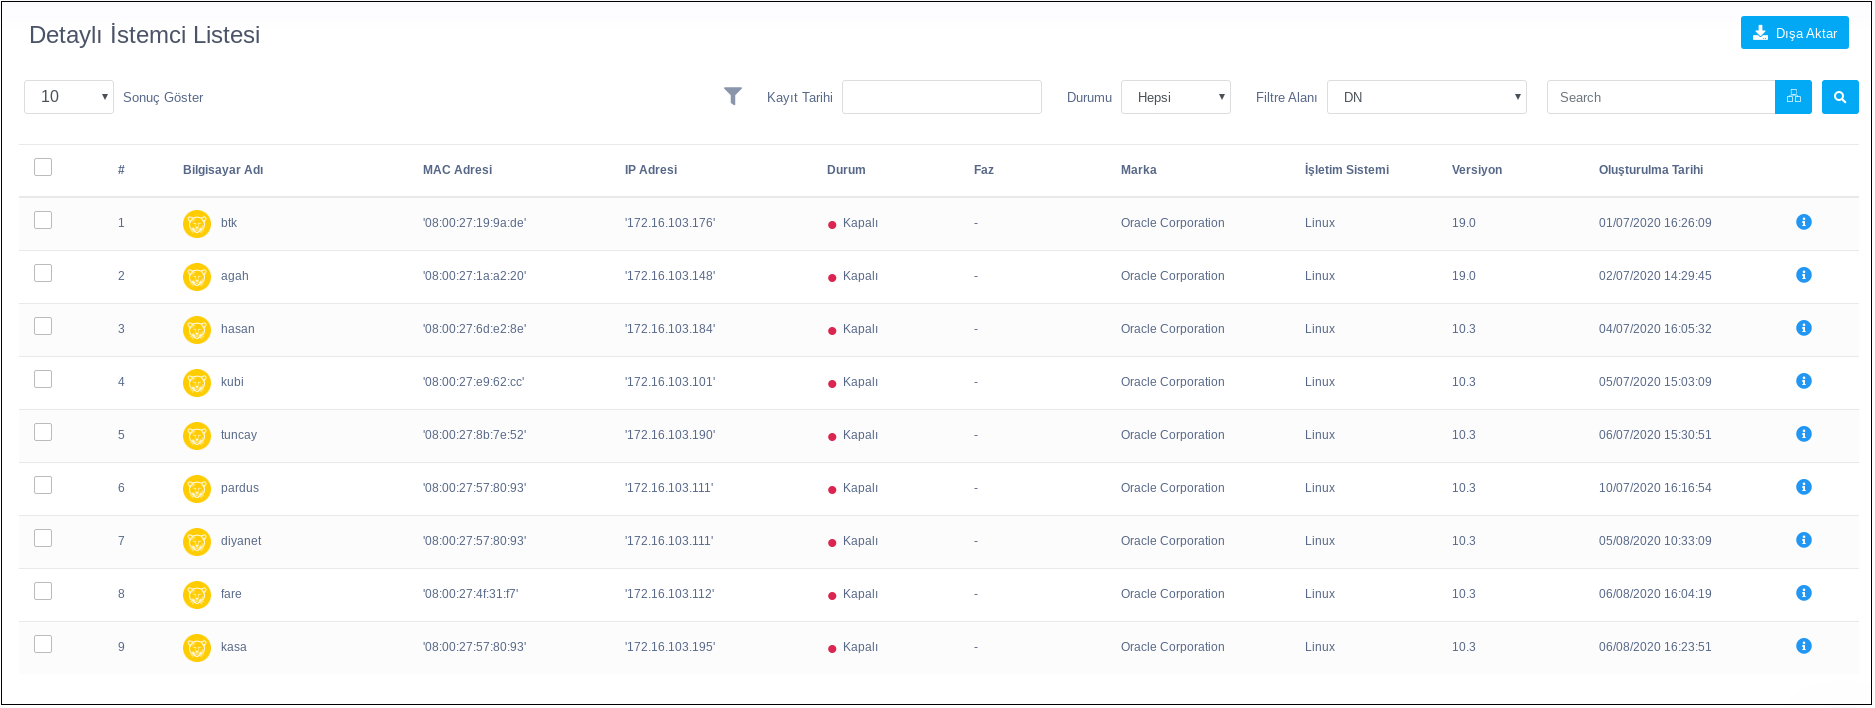Click the info icon for diyanet row

coord(1803,540)
